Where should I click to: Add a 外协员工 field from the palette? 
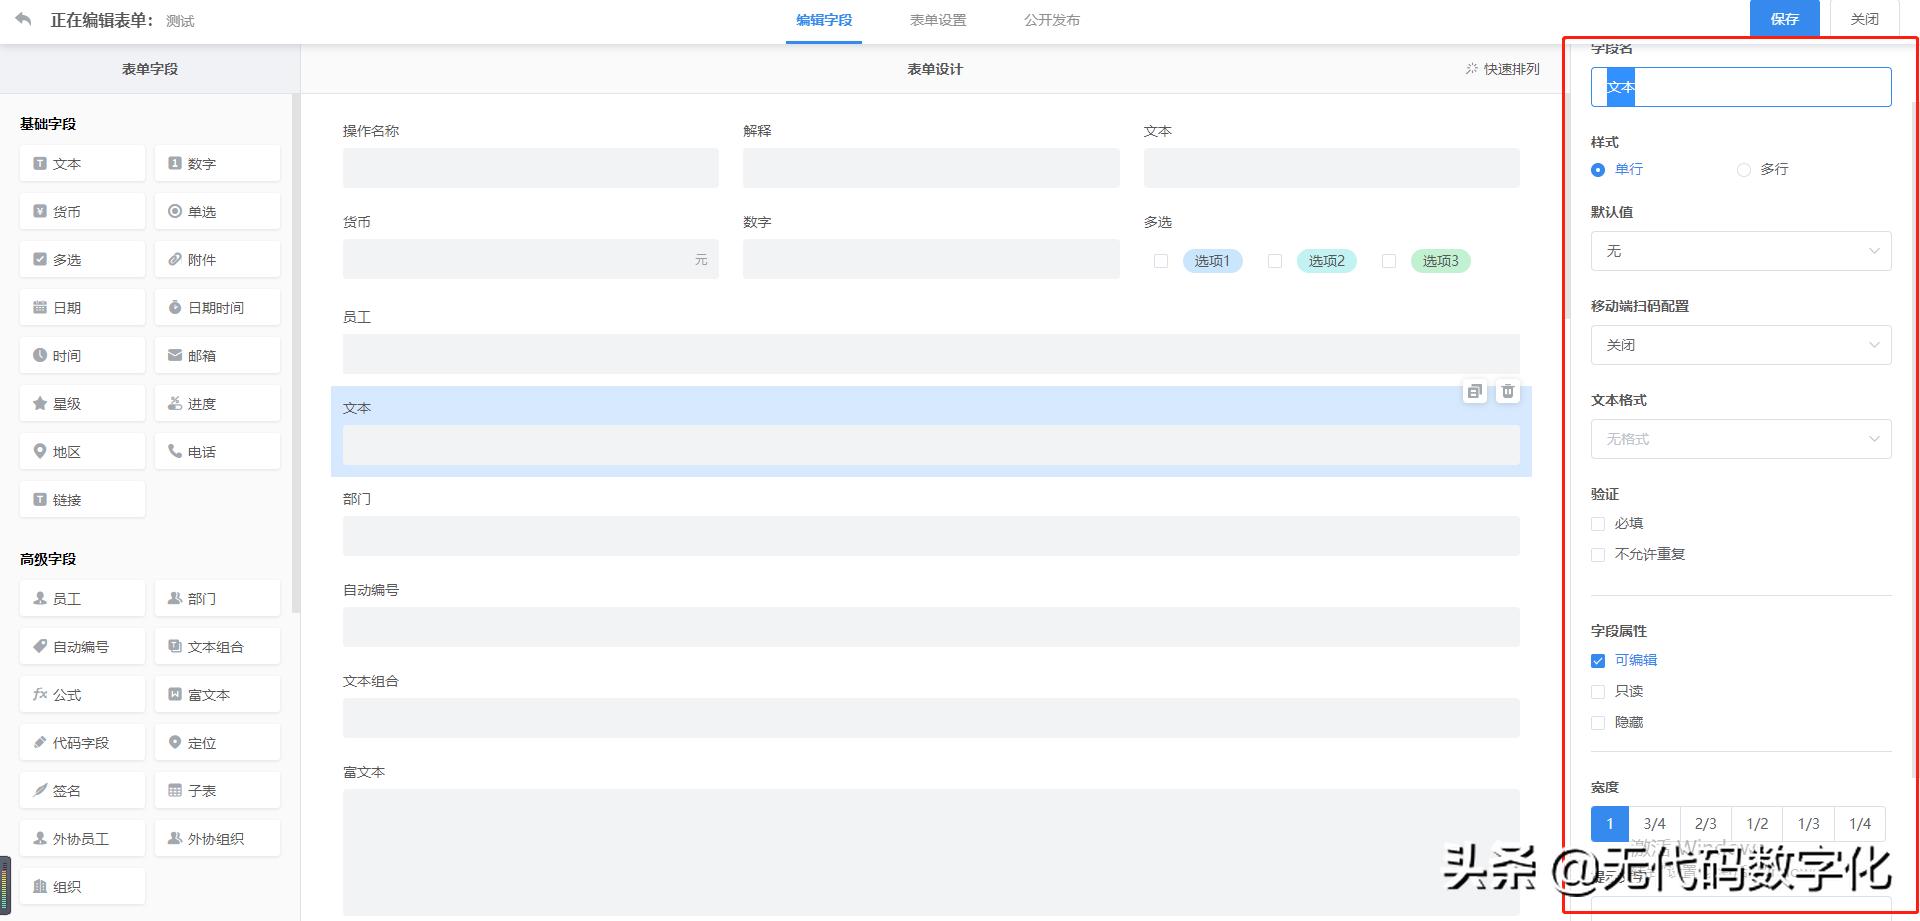pos(82,838)
